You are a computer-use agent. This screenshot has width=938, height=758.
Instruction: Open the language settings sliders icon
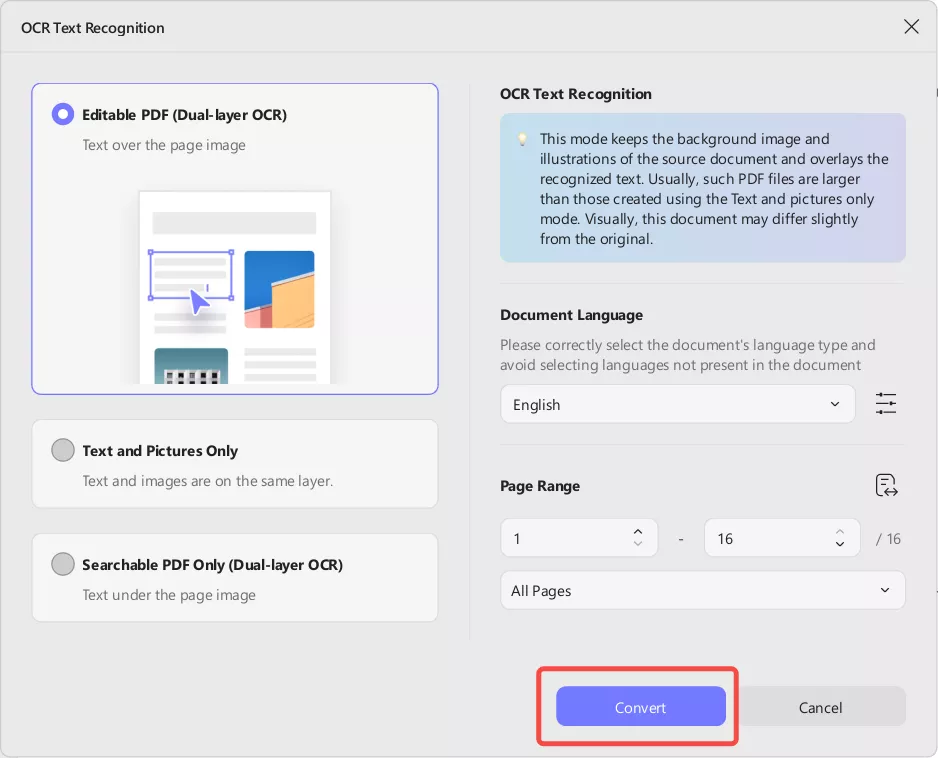click(x=886, y=404)
